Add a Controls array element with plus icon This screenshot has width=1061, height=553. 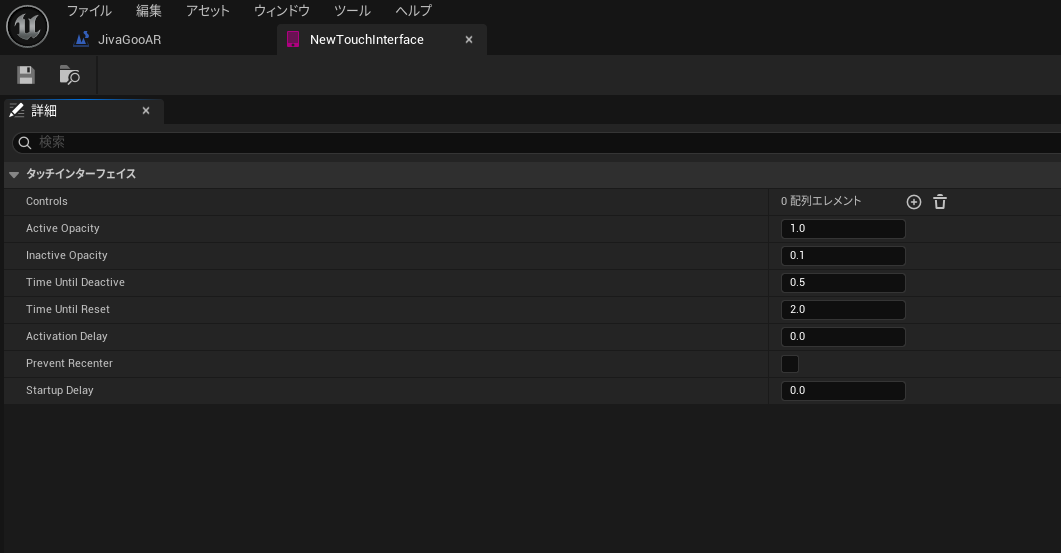[x=913, y=202]
